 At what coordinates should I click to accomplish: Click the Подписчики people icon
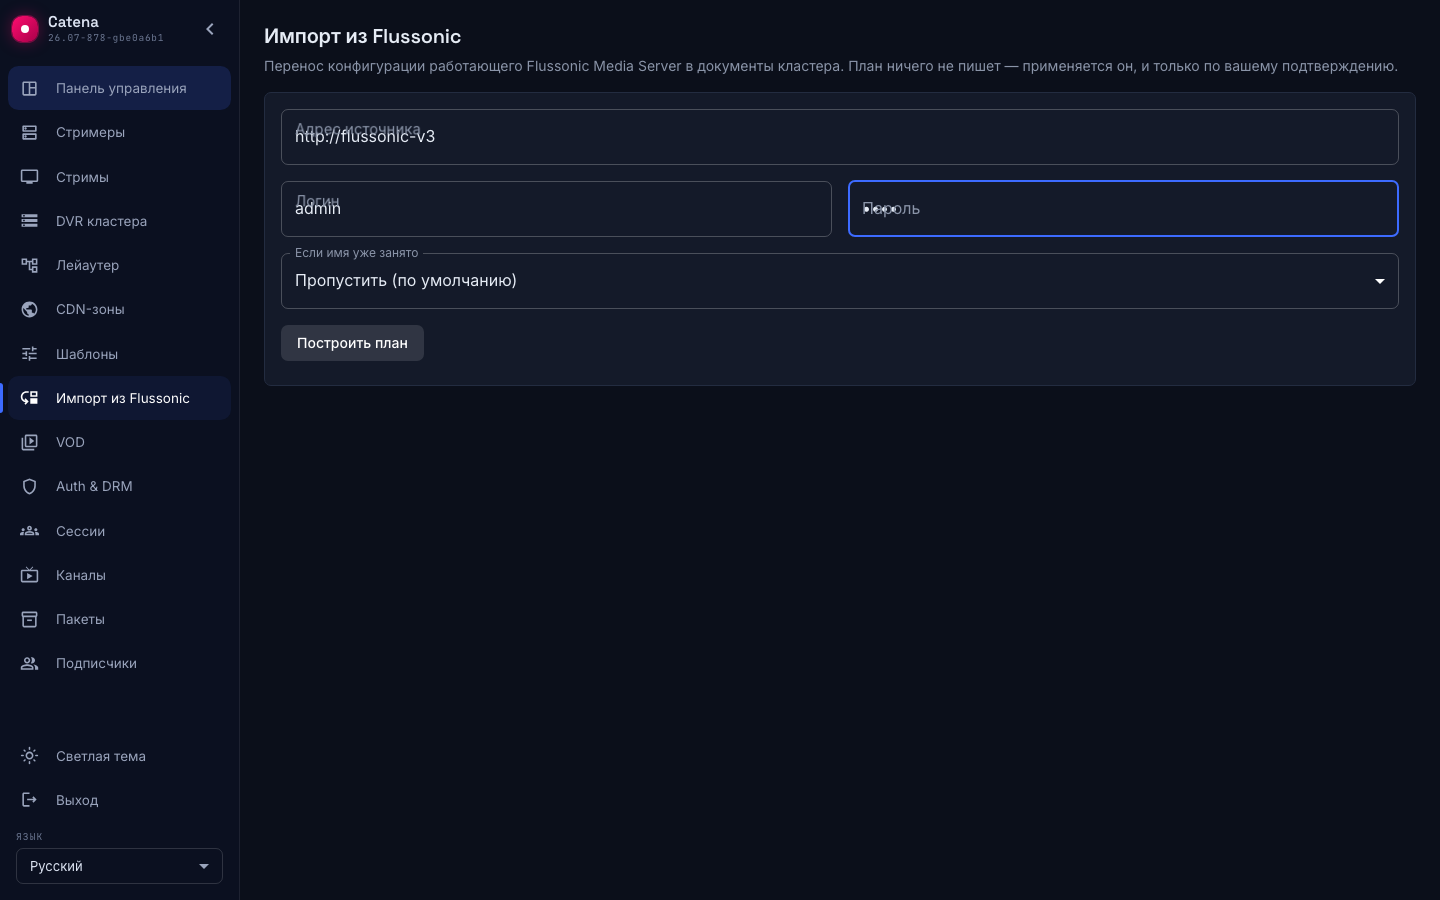point(30,663)
